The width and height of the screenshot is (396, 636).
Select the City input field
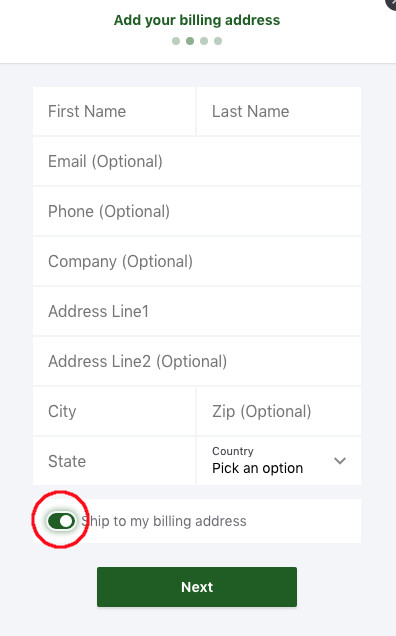(114, 411)
